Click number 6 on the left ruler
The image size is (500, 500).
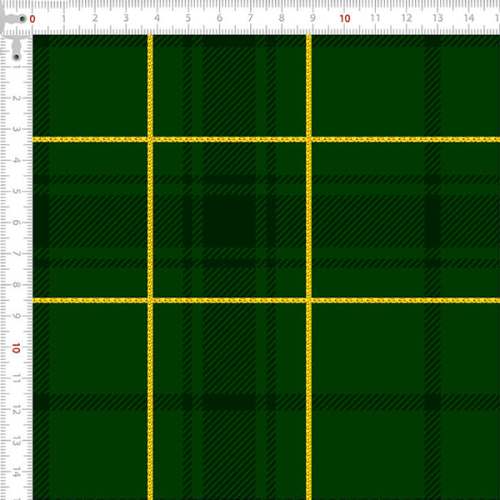click(x=16, y=222)
